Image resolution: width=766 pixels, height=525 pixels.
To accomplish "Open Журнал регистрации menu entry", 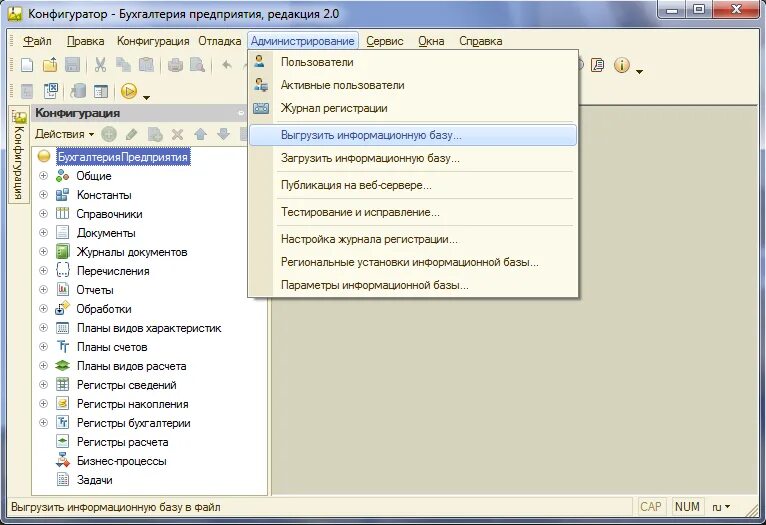I will point(413,108).
